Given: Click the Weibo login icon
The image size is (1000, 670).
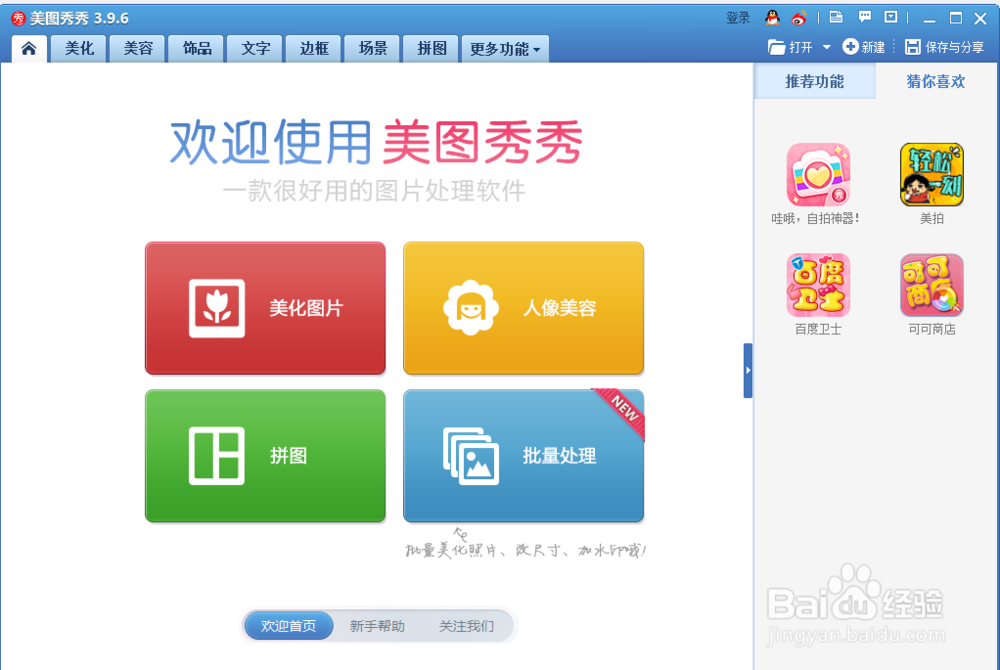Looking at the screenshot, I should click(799, 18).
